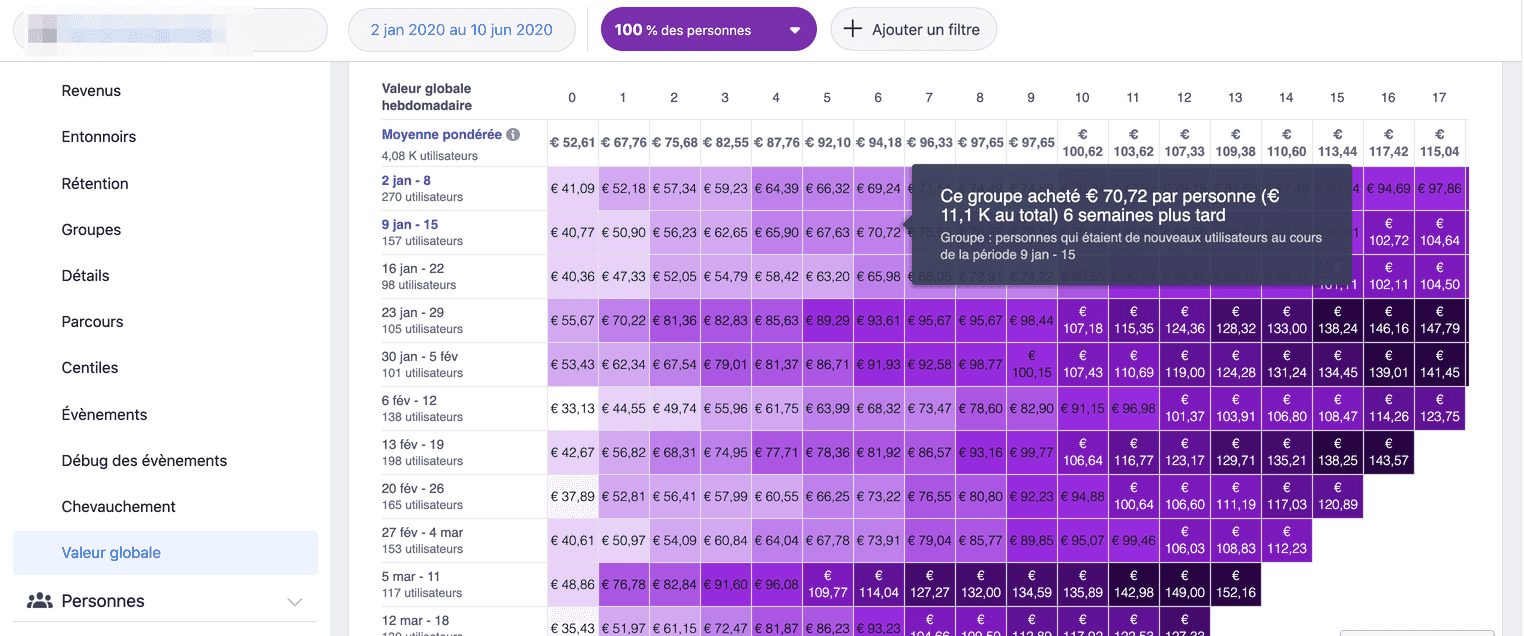Screen dimensions: 1524x636
Task: Go to the Entonnoirs section
Action: tap(99, 137)
